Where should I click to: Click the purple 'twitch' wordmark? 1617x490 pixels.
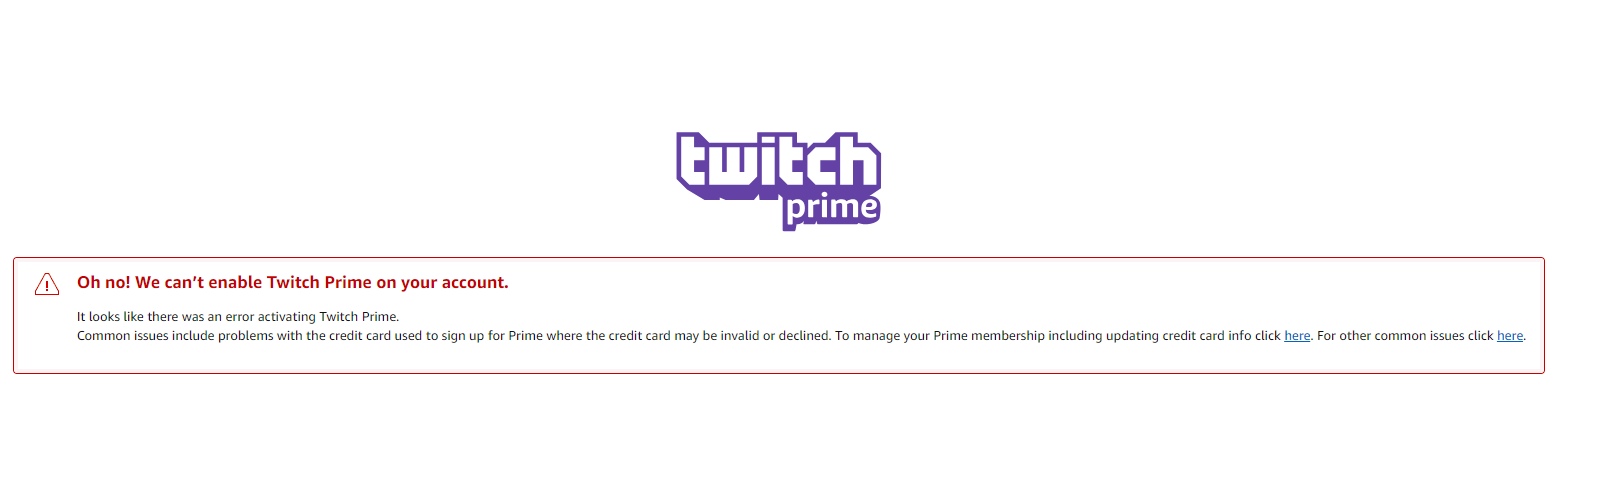(778, 162)
